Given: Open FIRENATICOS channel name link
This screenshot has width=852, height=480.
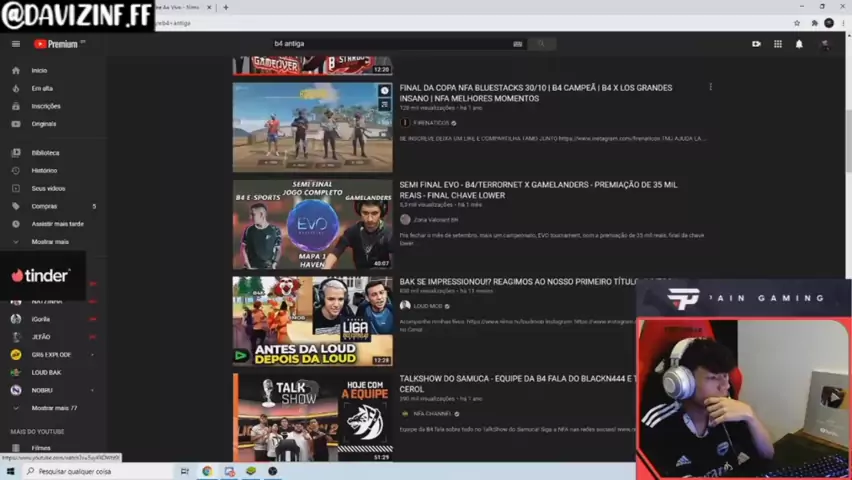Looking at the screenshot, I should point(431,123).
